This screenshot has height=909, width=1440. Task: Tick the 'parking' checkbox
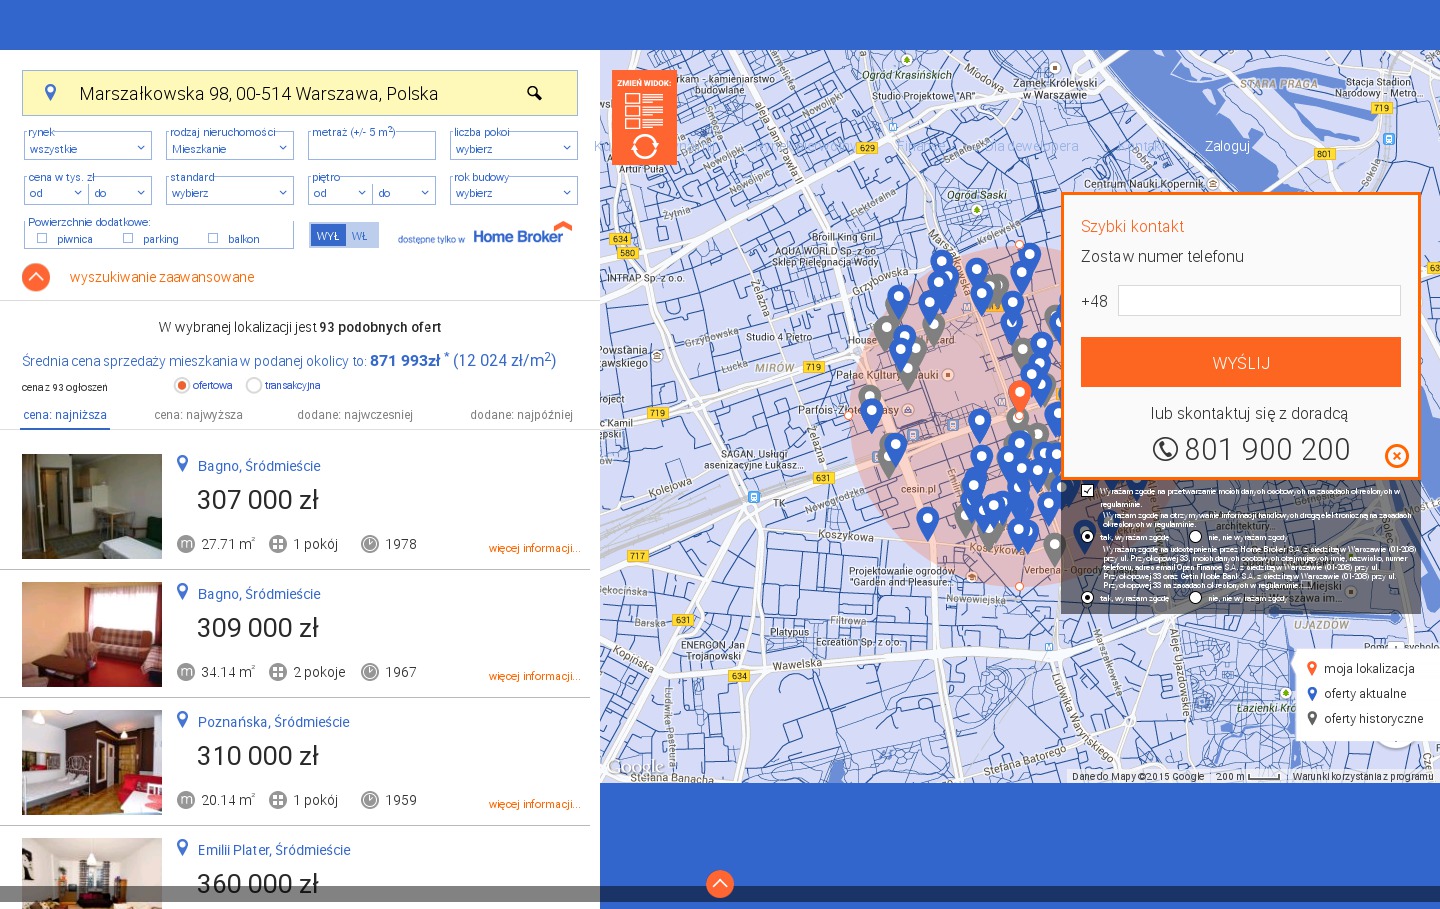[128, 239]
